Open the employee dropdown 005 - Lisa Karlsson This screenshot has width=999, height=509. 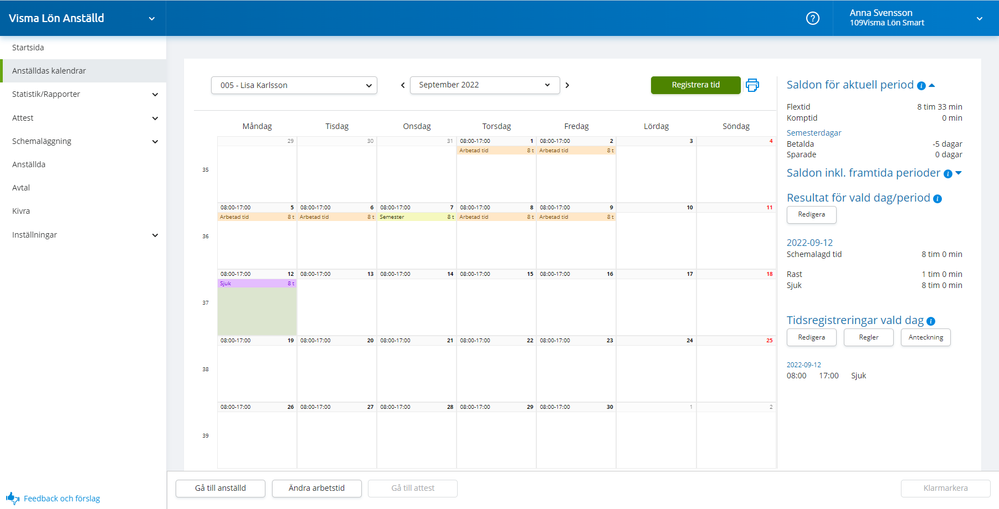point(293,85)
